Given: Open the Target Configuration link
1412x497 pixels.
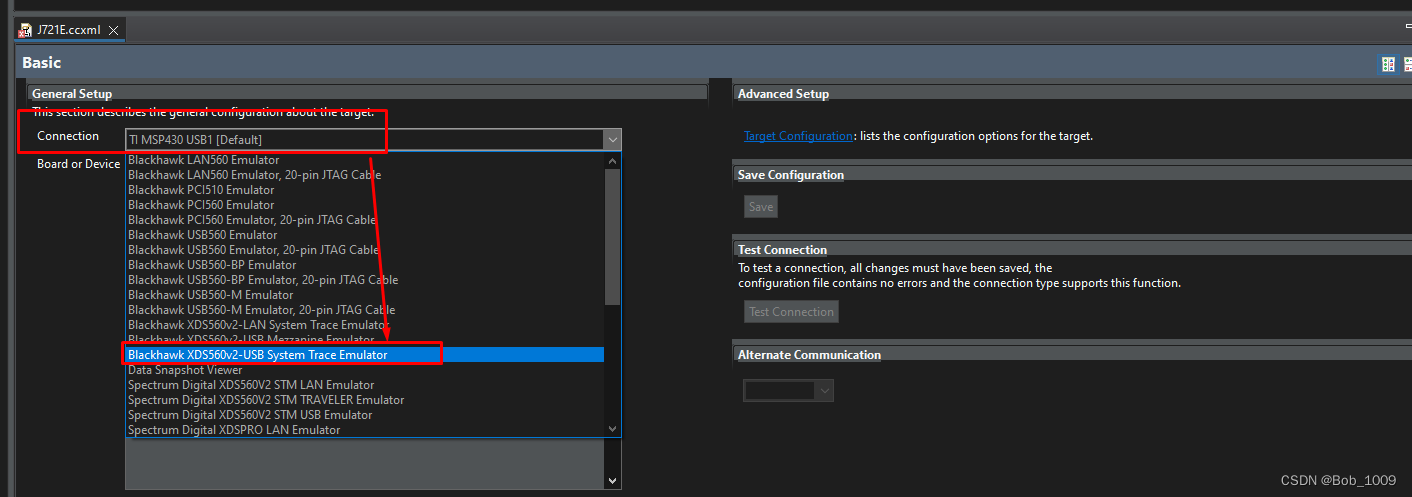Looking at the screenshot, I should tap(798, 136).
